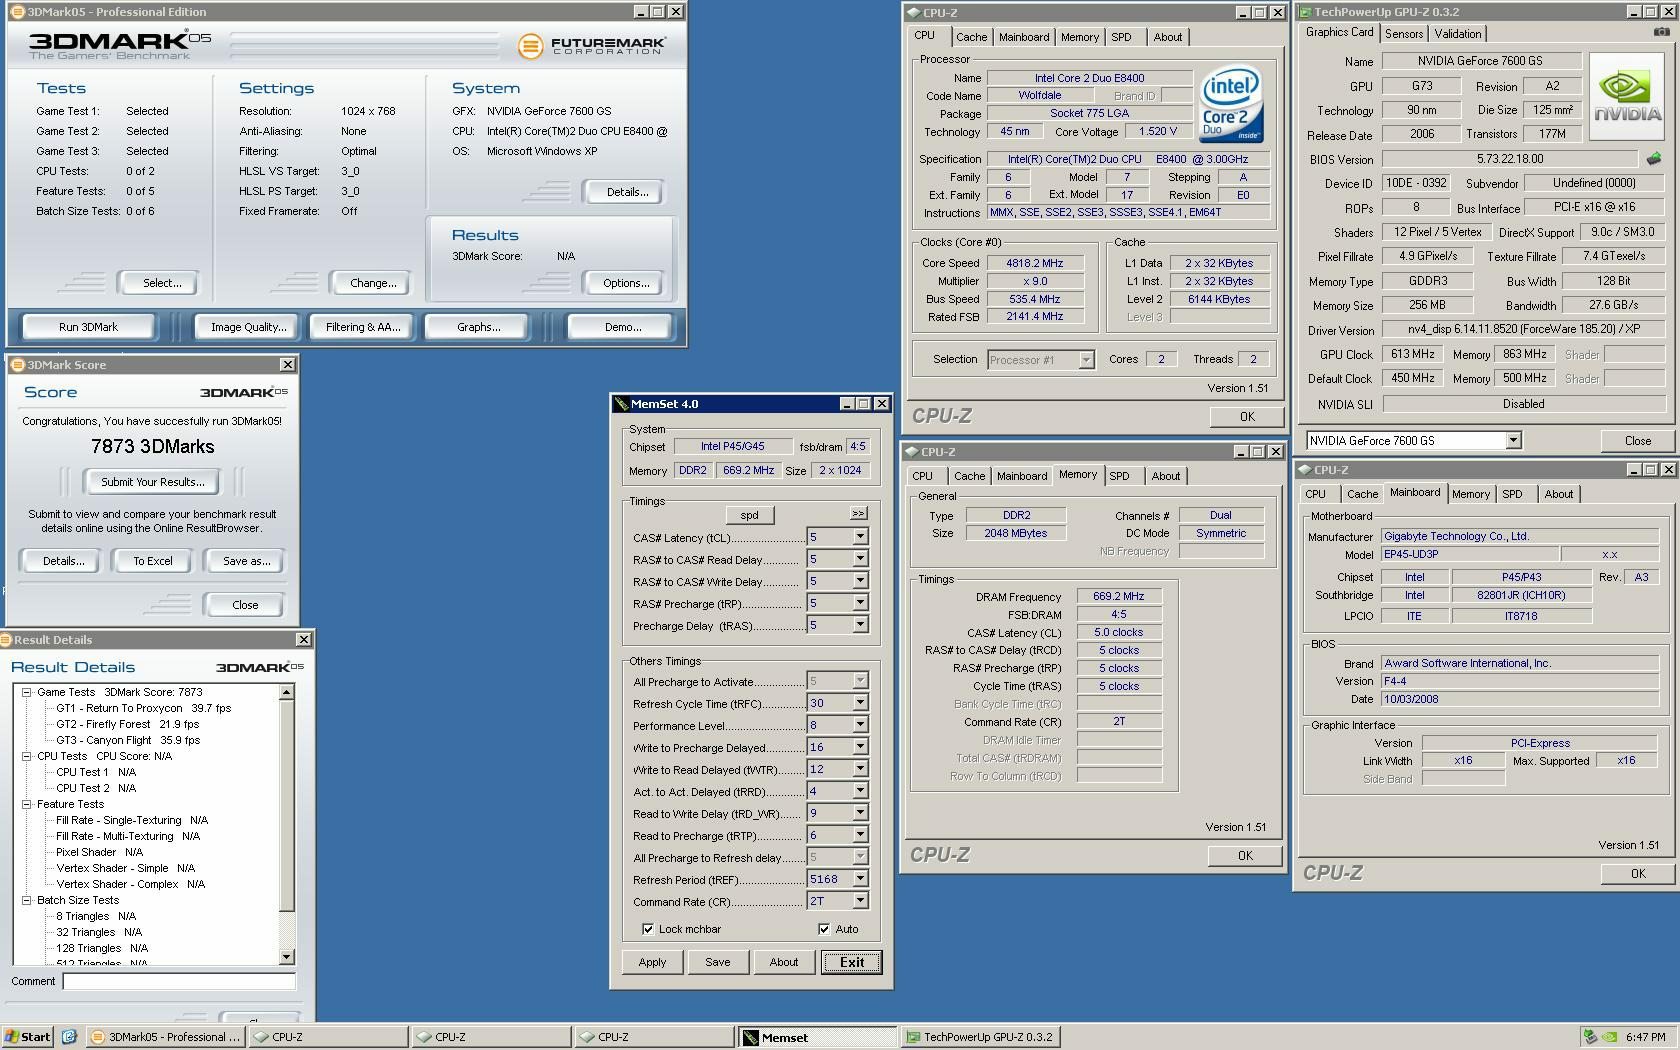Click Filtering & AA button
Screen dimensions: 1680x1050
coord(363,327)
